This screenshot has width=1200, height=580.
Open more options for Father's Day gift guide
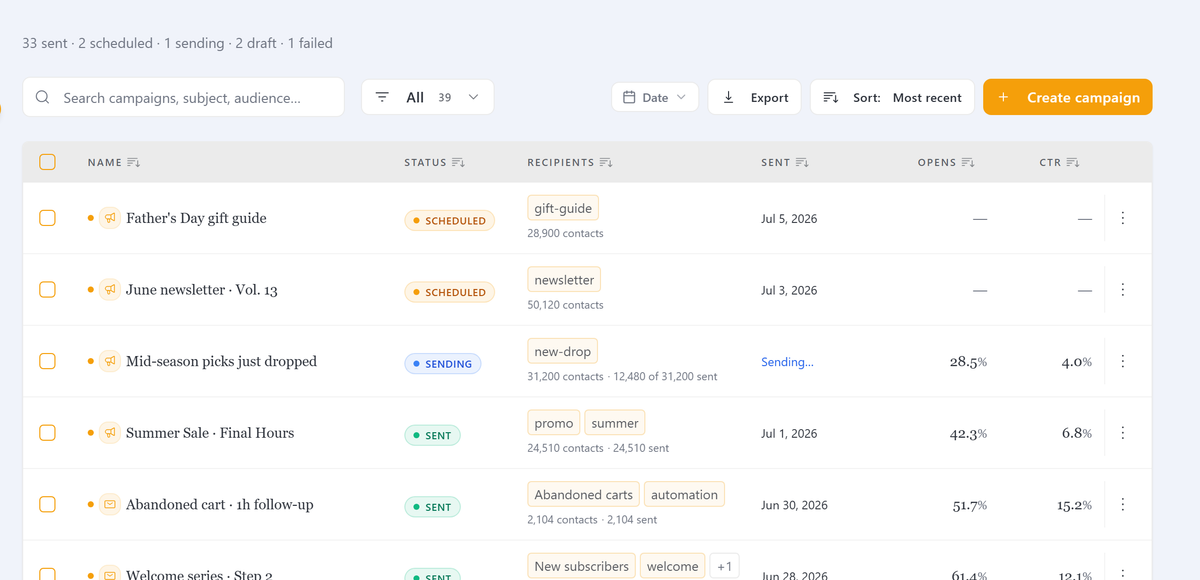pyautogui.click(x=1123, y=218)
